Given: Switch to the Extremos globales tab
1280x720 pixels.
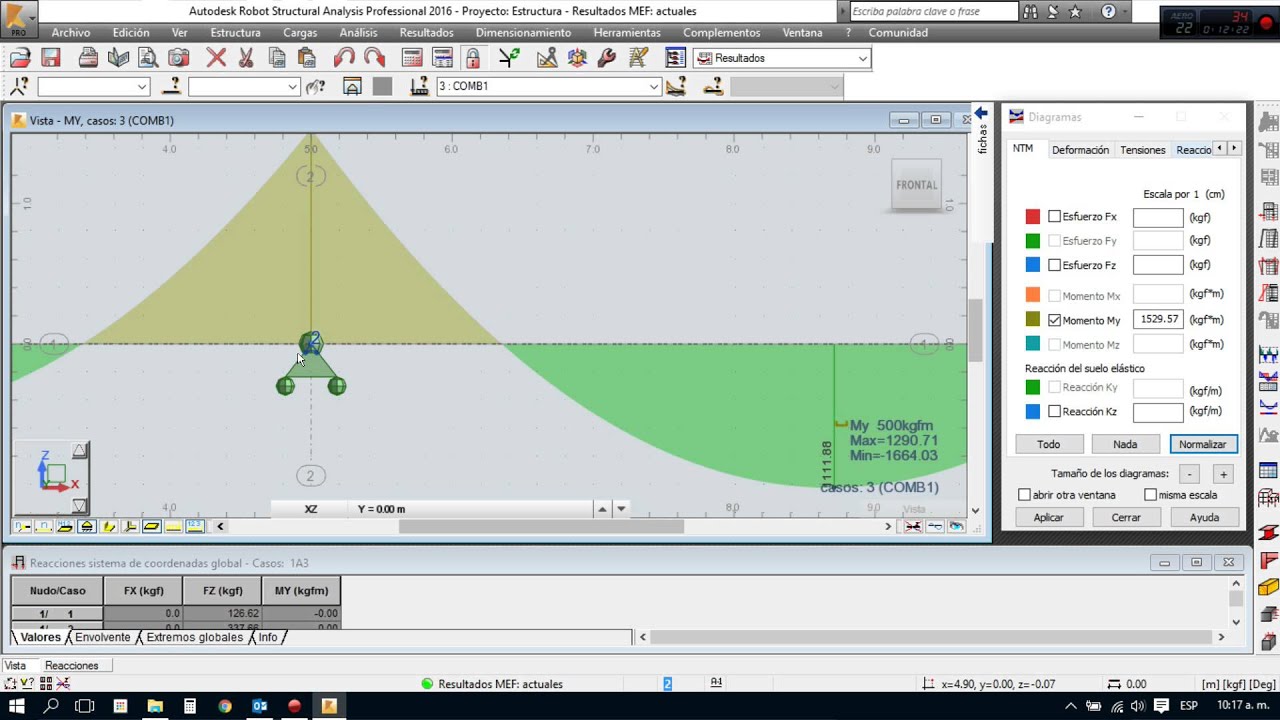Looking at the screenshot, I should [x=194, y=637].
